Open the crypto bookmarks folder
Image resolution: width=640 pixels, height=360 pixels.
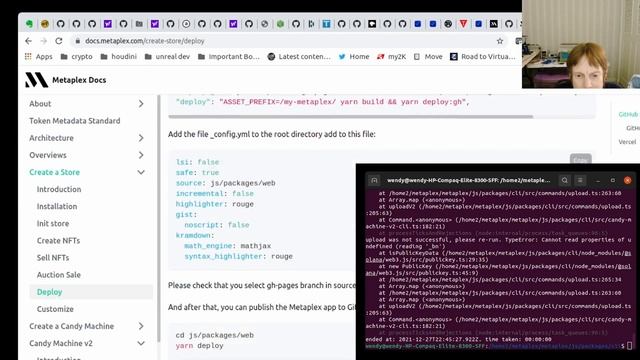pyautogui.click(x=76, y=57)
